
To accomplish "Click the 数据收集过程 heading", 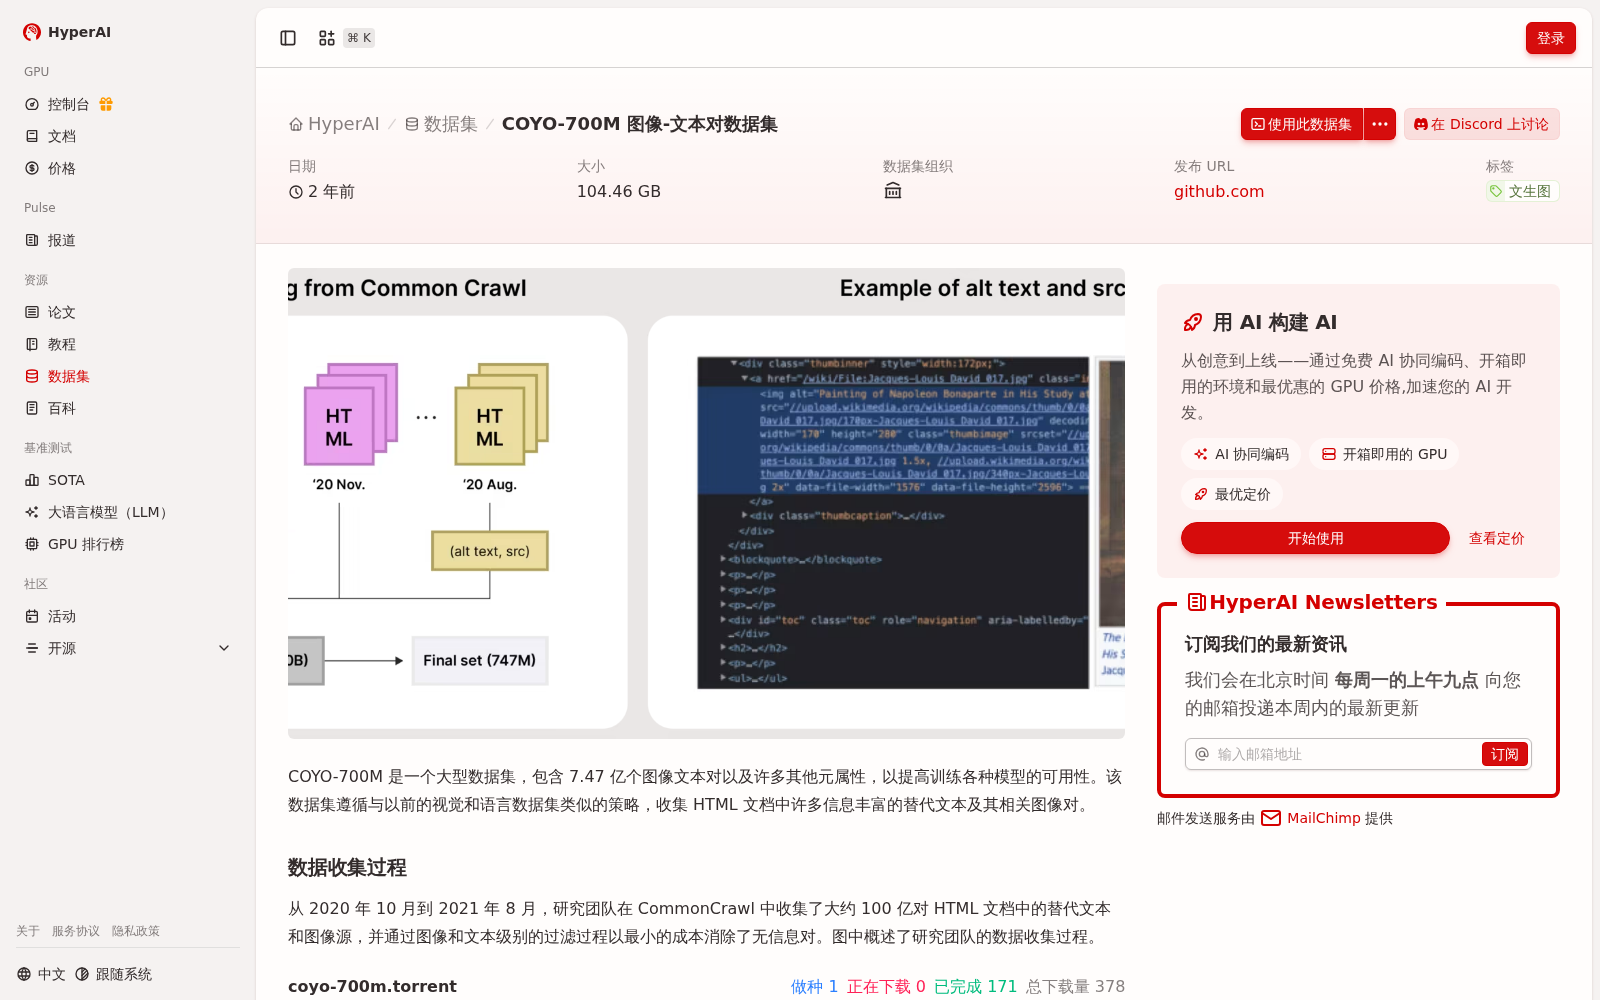I will click(x=347, y=867).
